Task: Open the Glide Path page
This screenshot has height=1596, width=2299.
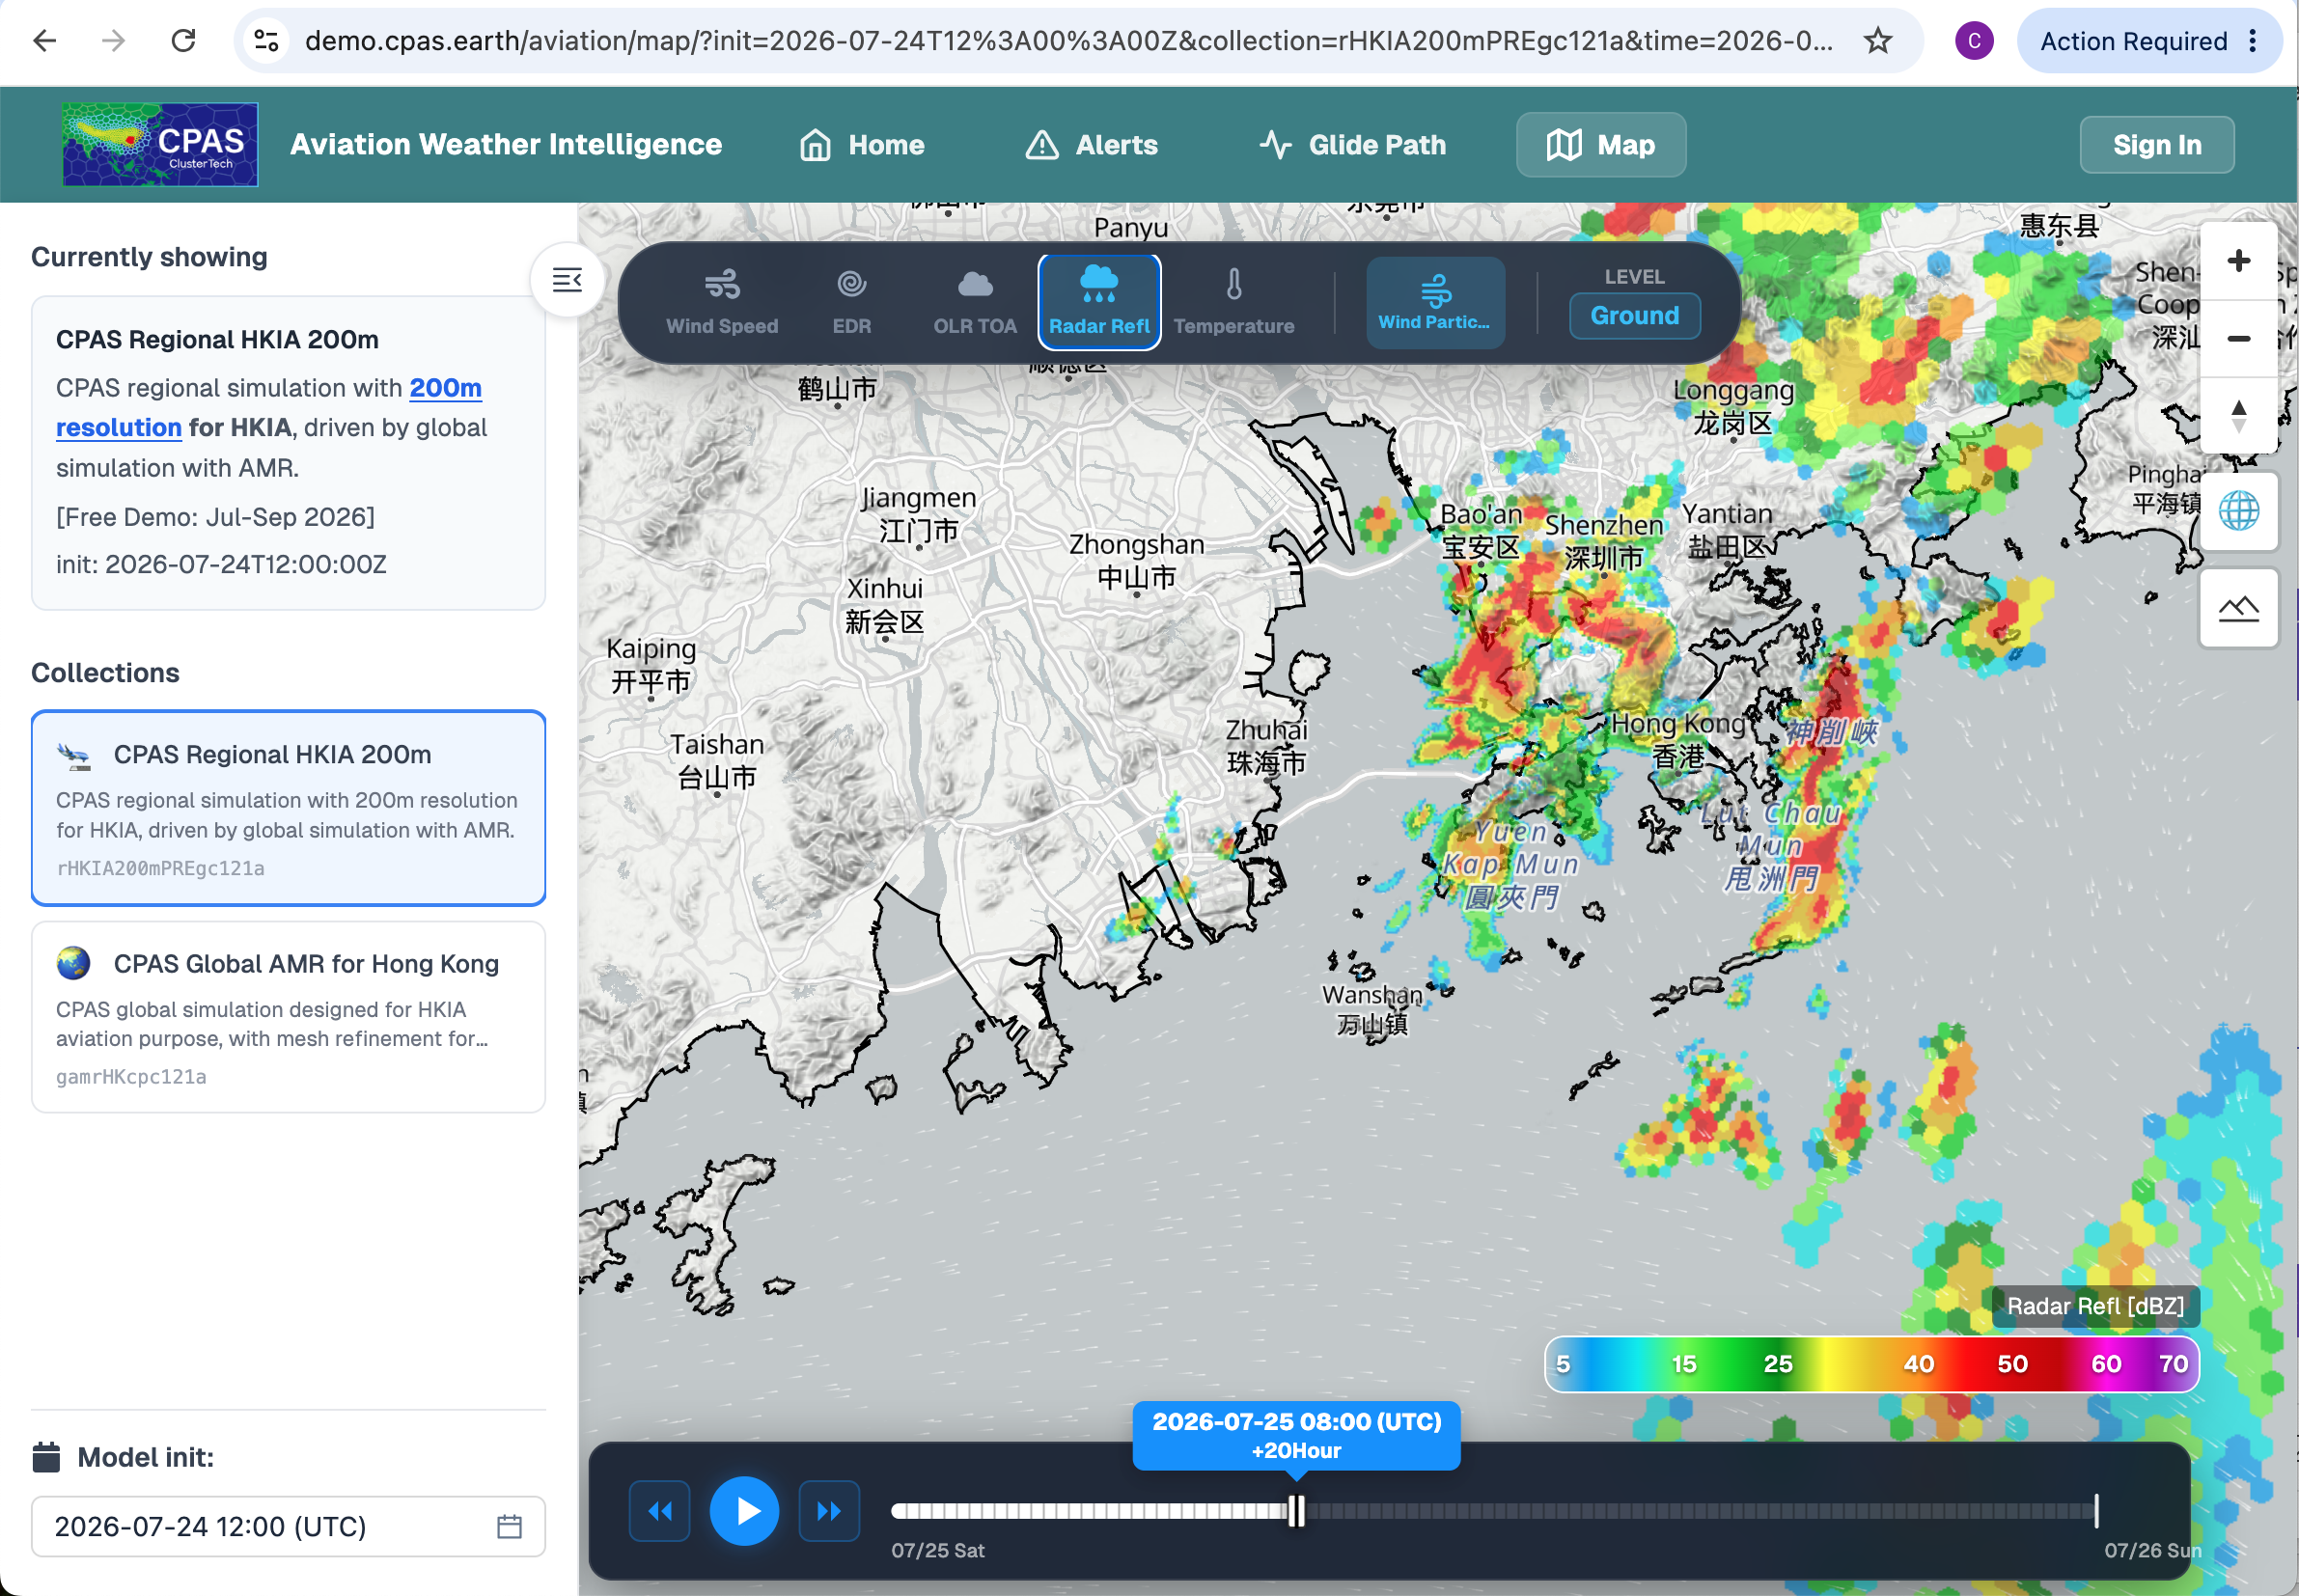Action: (1352, 145)
